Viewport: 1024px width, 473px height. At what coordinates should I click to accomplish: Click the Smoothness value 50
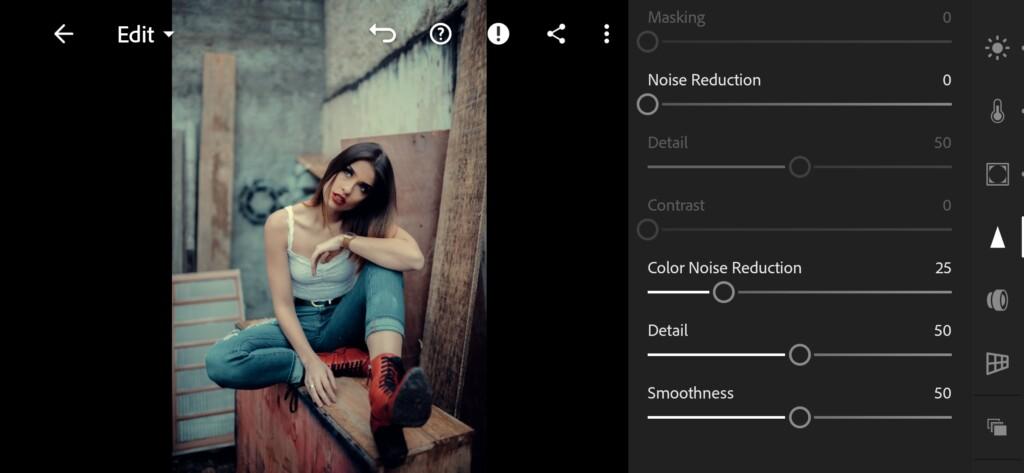tap(943, 393)
